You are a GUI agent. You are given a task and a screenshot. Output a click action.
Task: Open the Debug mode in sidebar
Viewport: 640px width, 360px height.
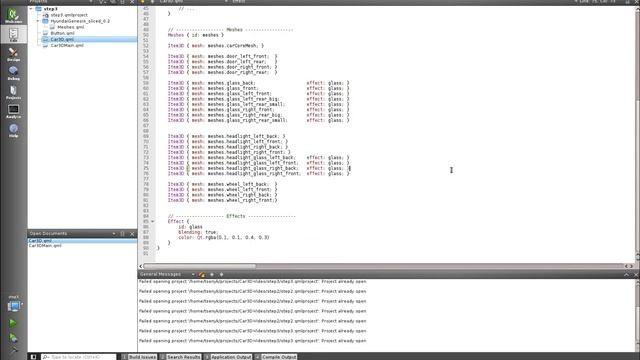click(13, 73)
